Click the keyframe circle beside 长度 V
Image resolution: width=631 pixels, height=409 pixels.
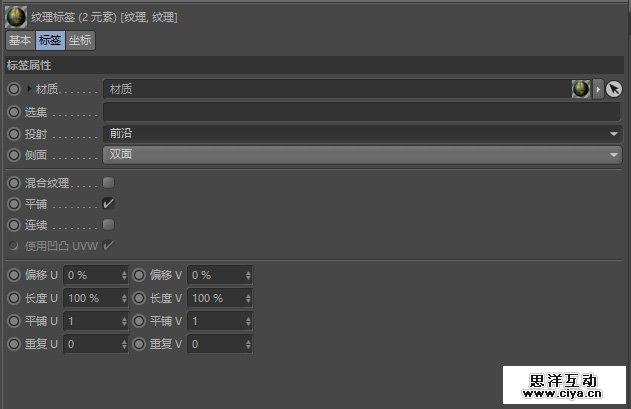click(x=139, y=298)
